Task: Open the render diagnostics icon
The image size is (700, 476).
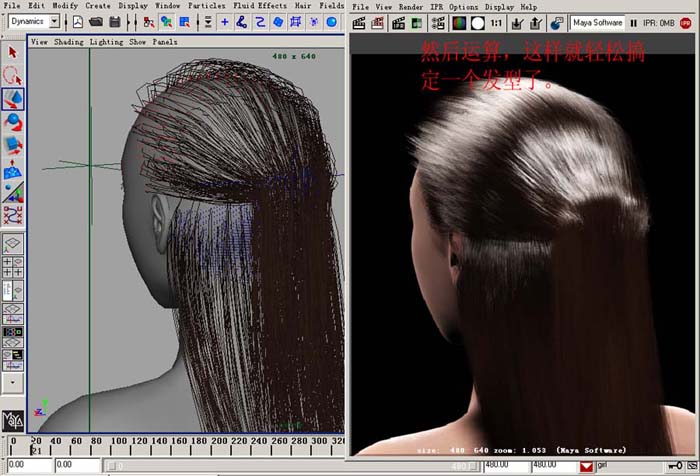Action: coord(556,23)
